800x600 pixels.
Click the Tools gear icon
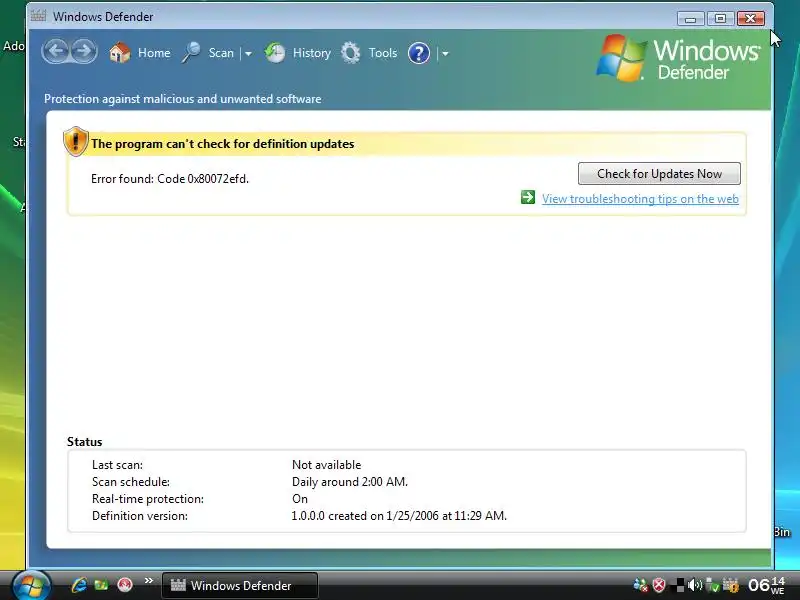point(351,53)
